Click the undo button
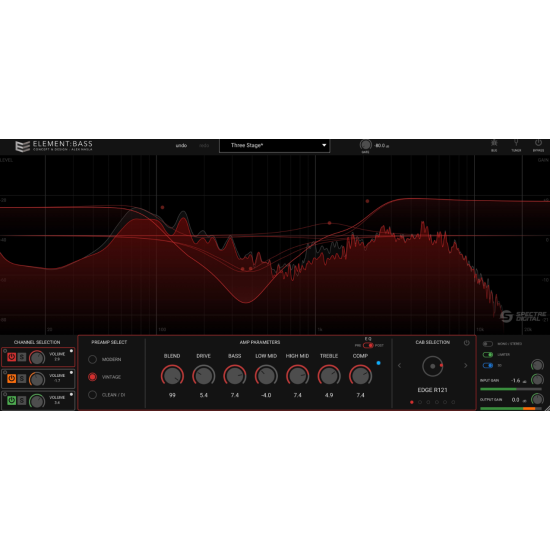Image resolution: width=550 pixels, height=550 pixels. (x=181, y=145)
